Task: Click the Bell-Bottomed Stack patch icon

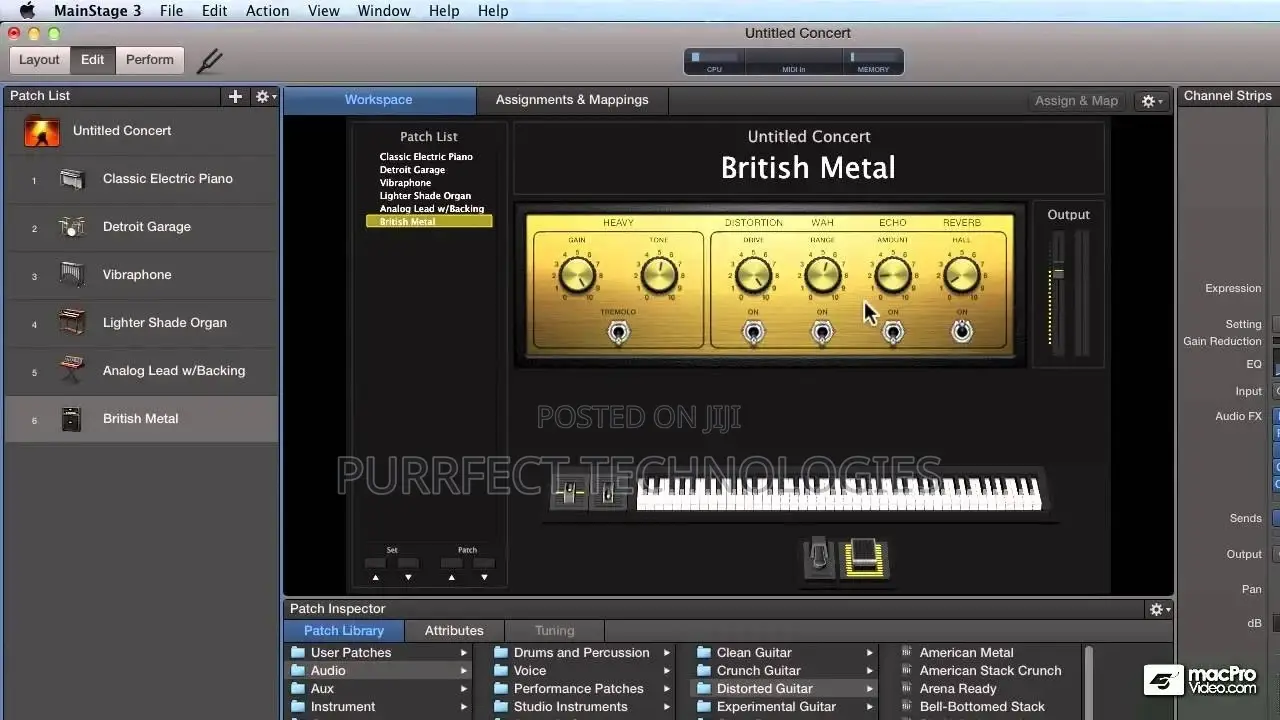Action: tap(907, 707)
